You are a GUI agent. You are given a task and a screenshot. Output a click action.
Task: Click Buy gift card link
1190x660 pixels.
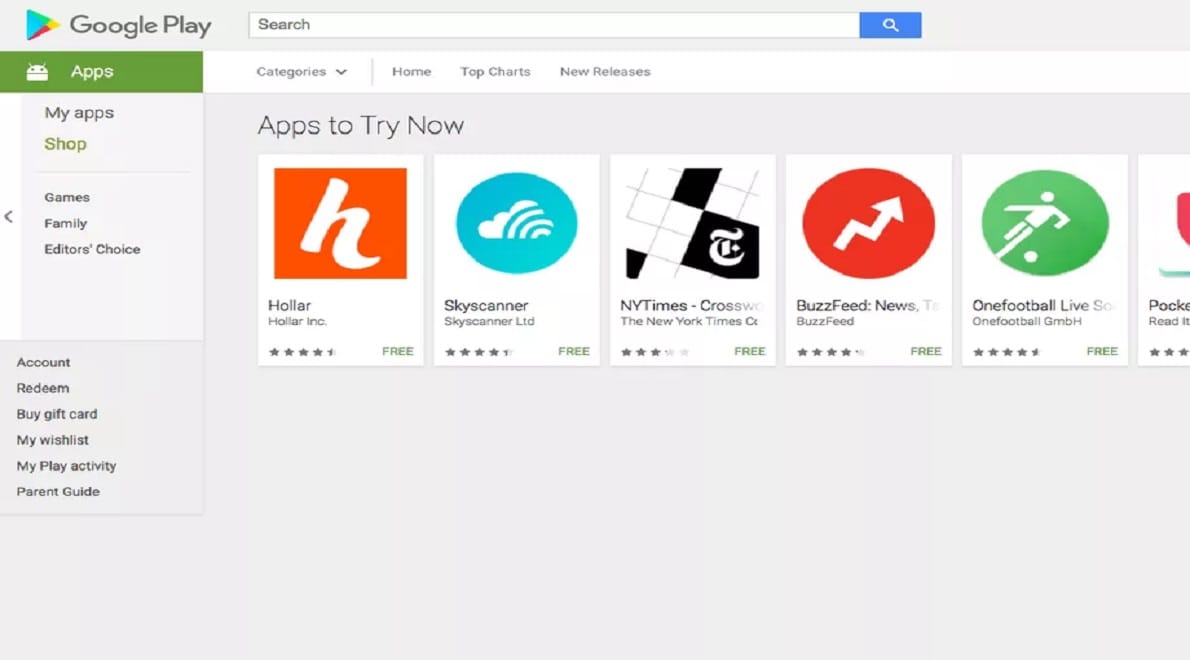tap(57, 414)
